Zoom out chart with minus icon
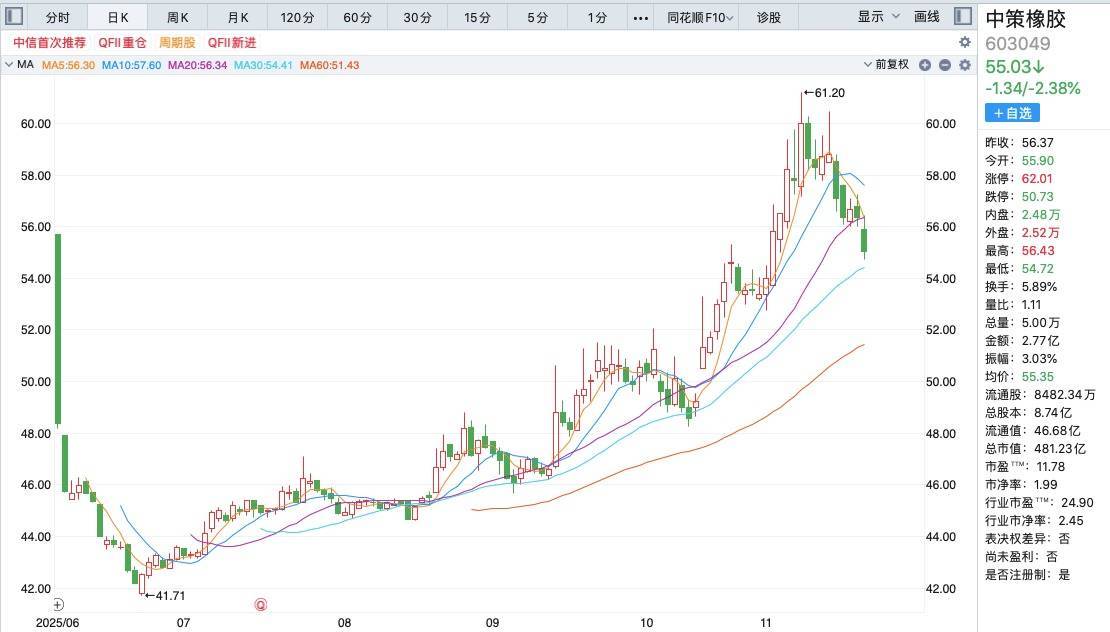This screenshot has width=1110, height=632. pyautogui.click(x=944, y=65)
